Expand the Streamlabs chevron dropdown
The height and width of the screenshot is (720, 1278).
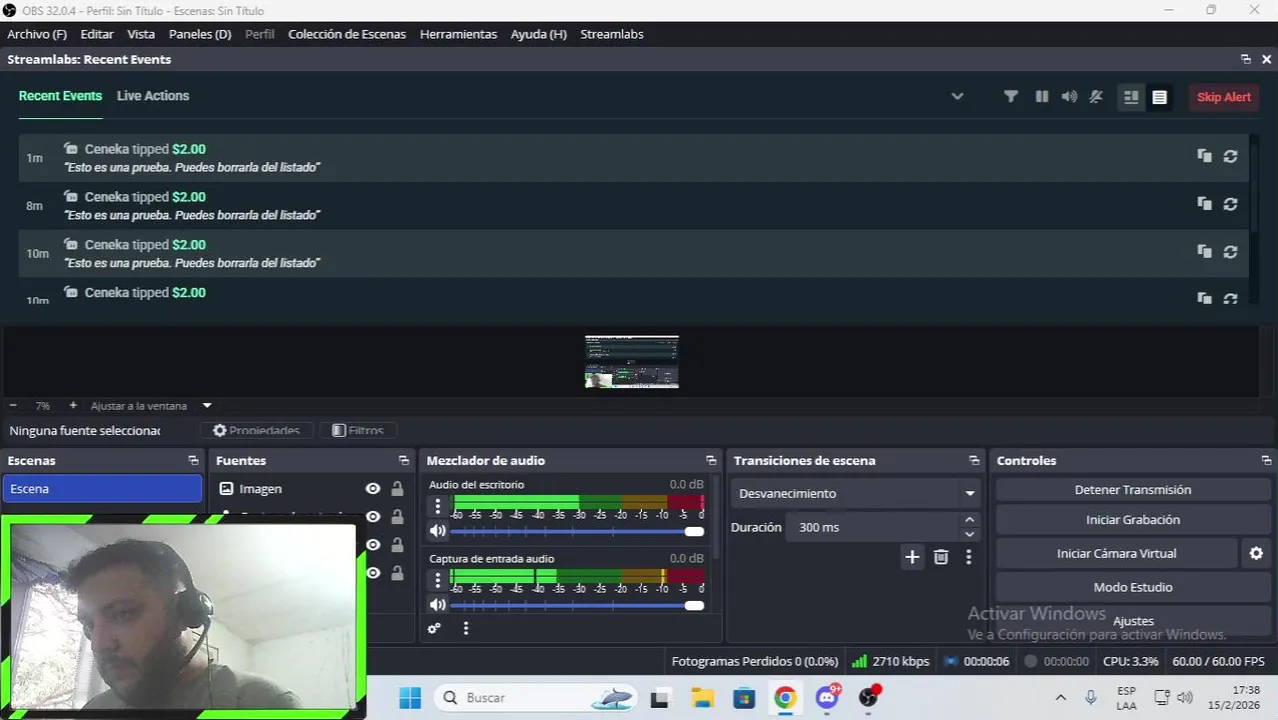click(x=957, y=96)
